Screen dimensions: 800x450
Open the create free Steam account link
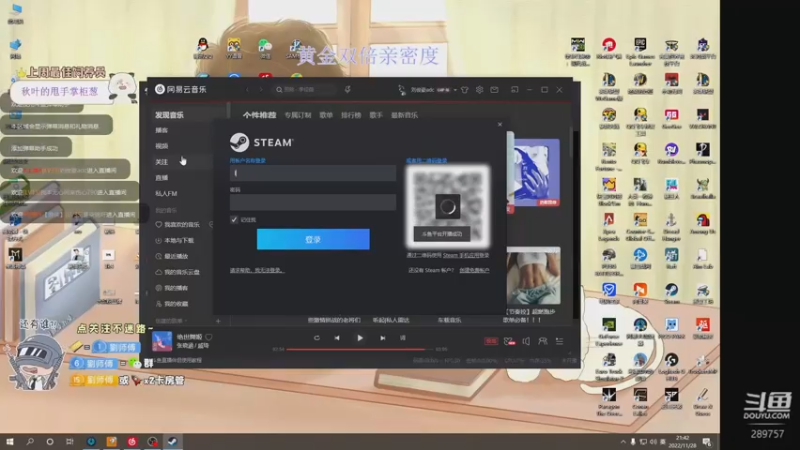tap(474, 270)
